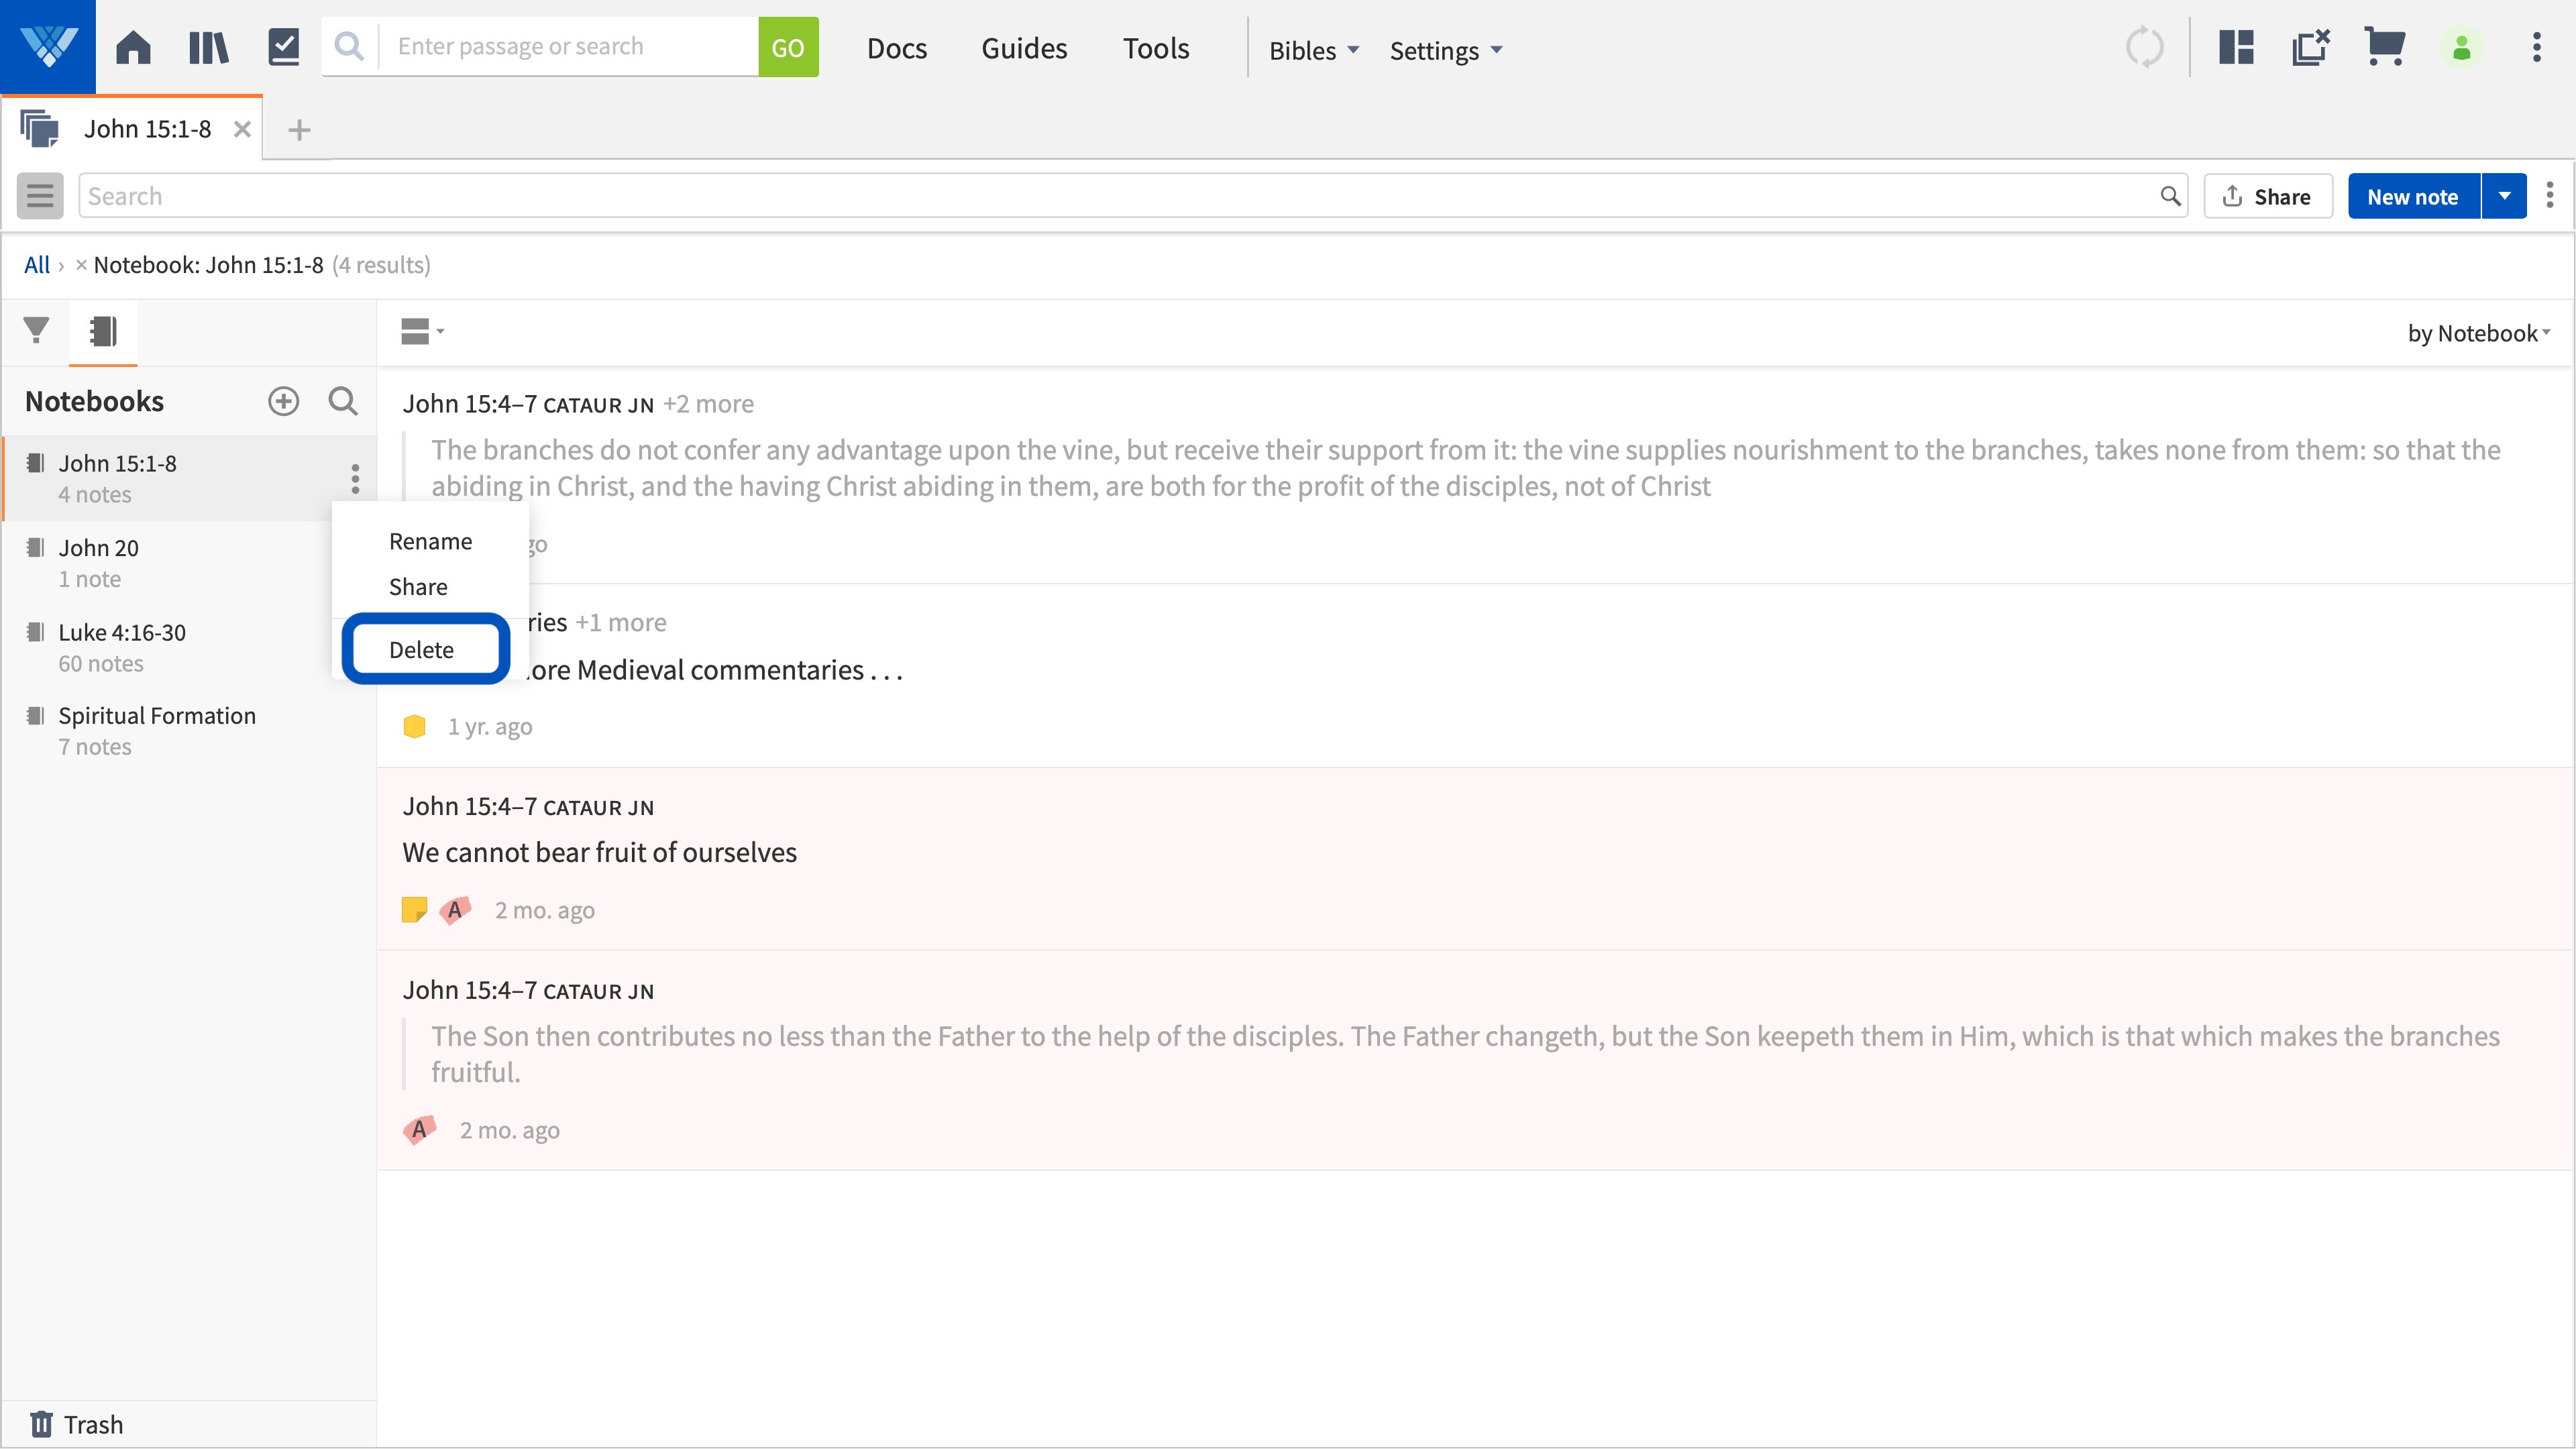Click the +1 more references link
2576x1449 pixels.
620,622
